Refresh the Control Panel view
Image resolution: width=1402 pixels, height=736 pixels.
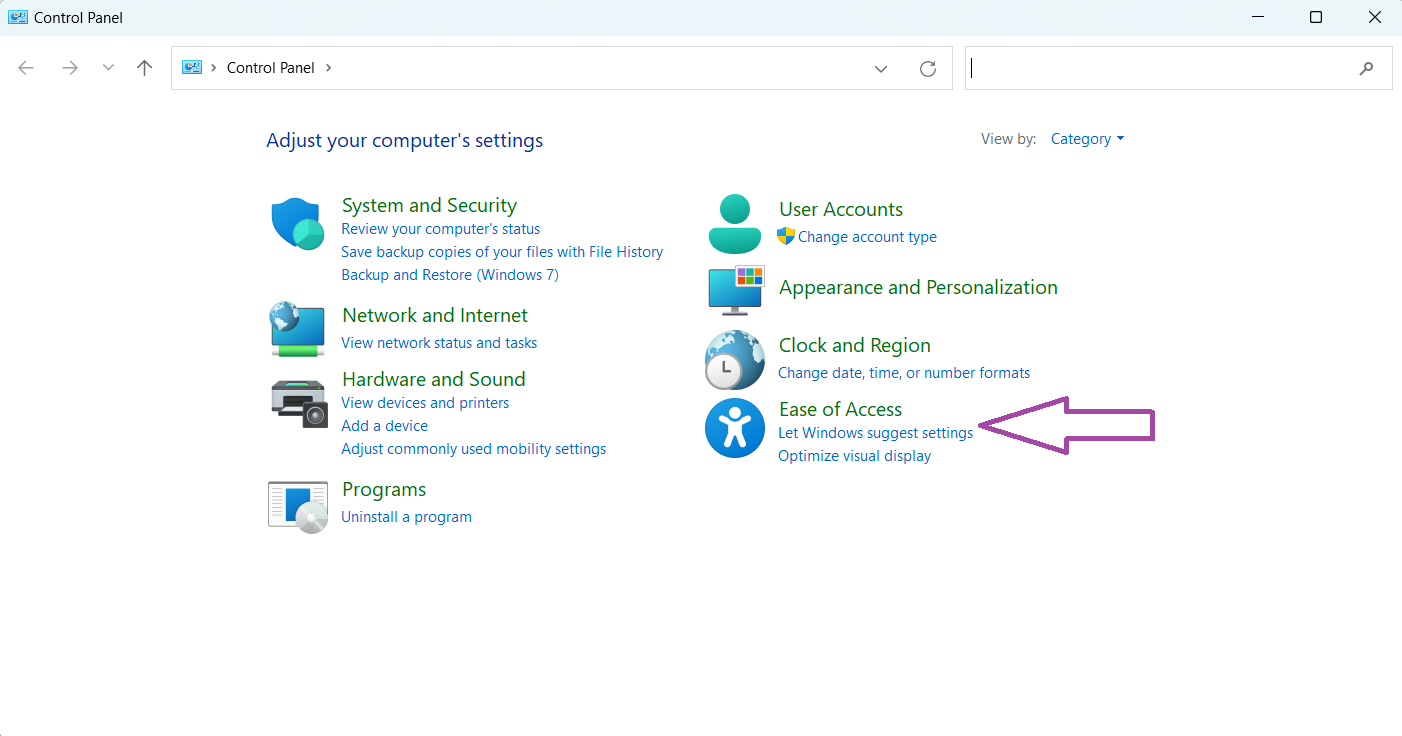928,68
